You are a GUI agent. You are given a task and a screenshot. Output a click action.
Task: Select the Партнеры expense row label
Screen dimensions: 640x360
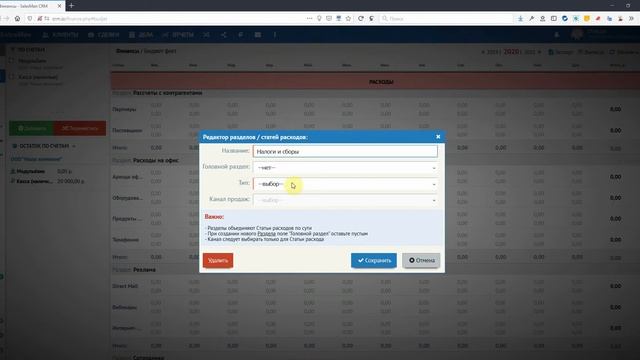[124, 109]
